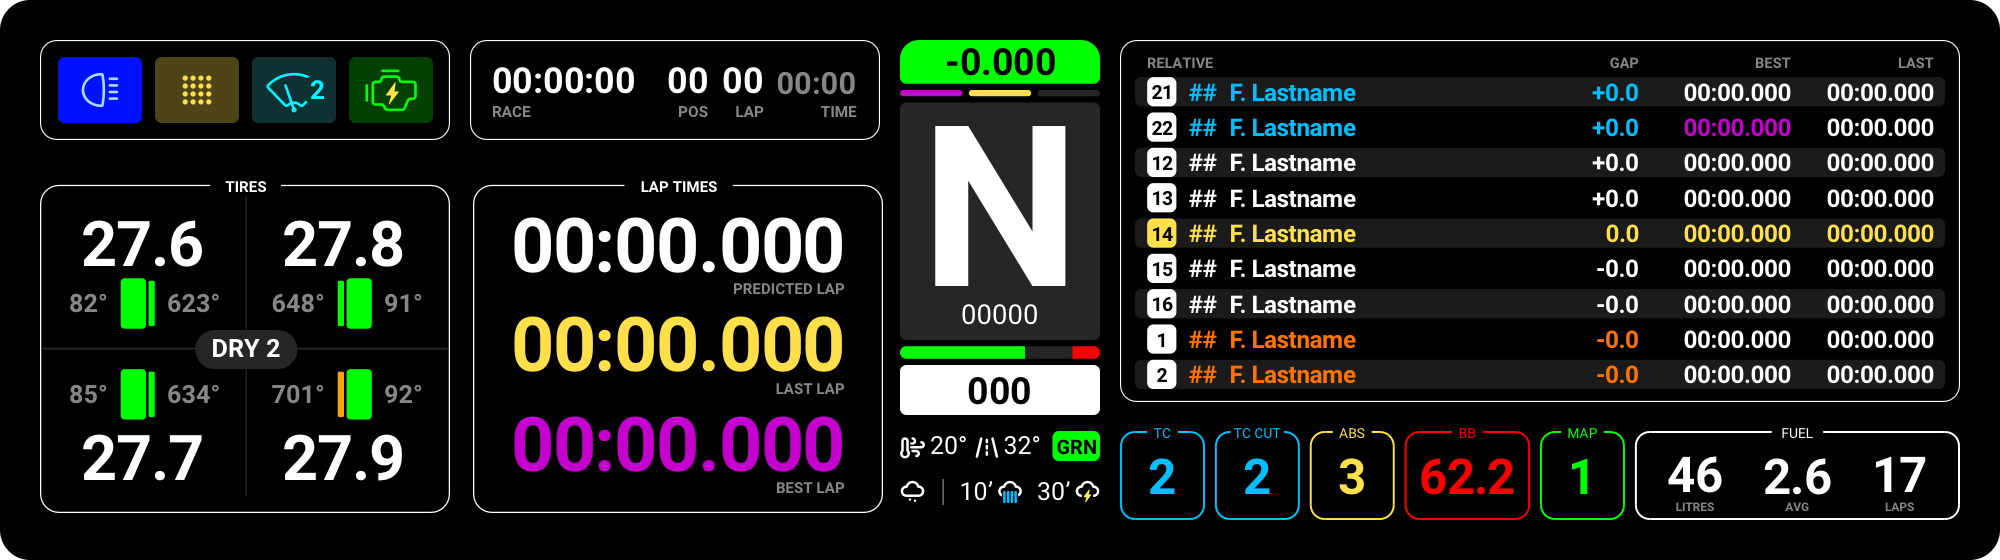Click the current light rain cloud icon

(x=913, y=492)
